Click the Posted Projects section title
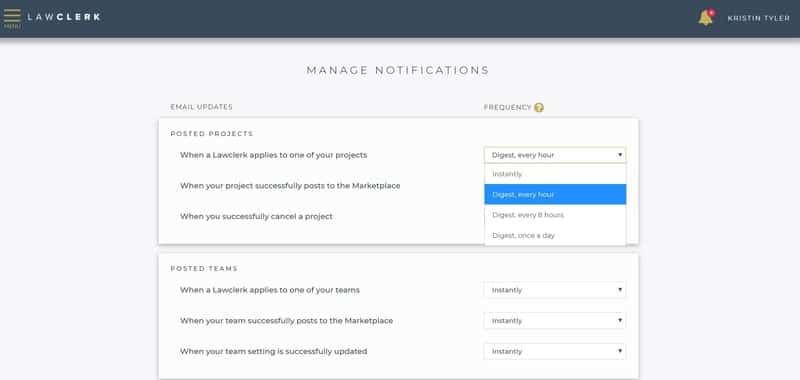This screenshot has width=800, height=380. pos(212,134)
